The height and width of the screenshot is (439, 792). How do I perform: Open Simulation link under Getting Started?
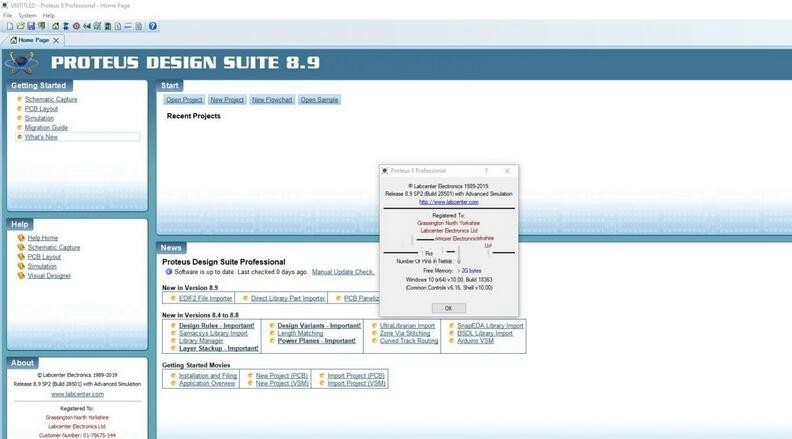(39, 118)
